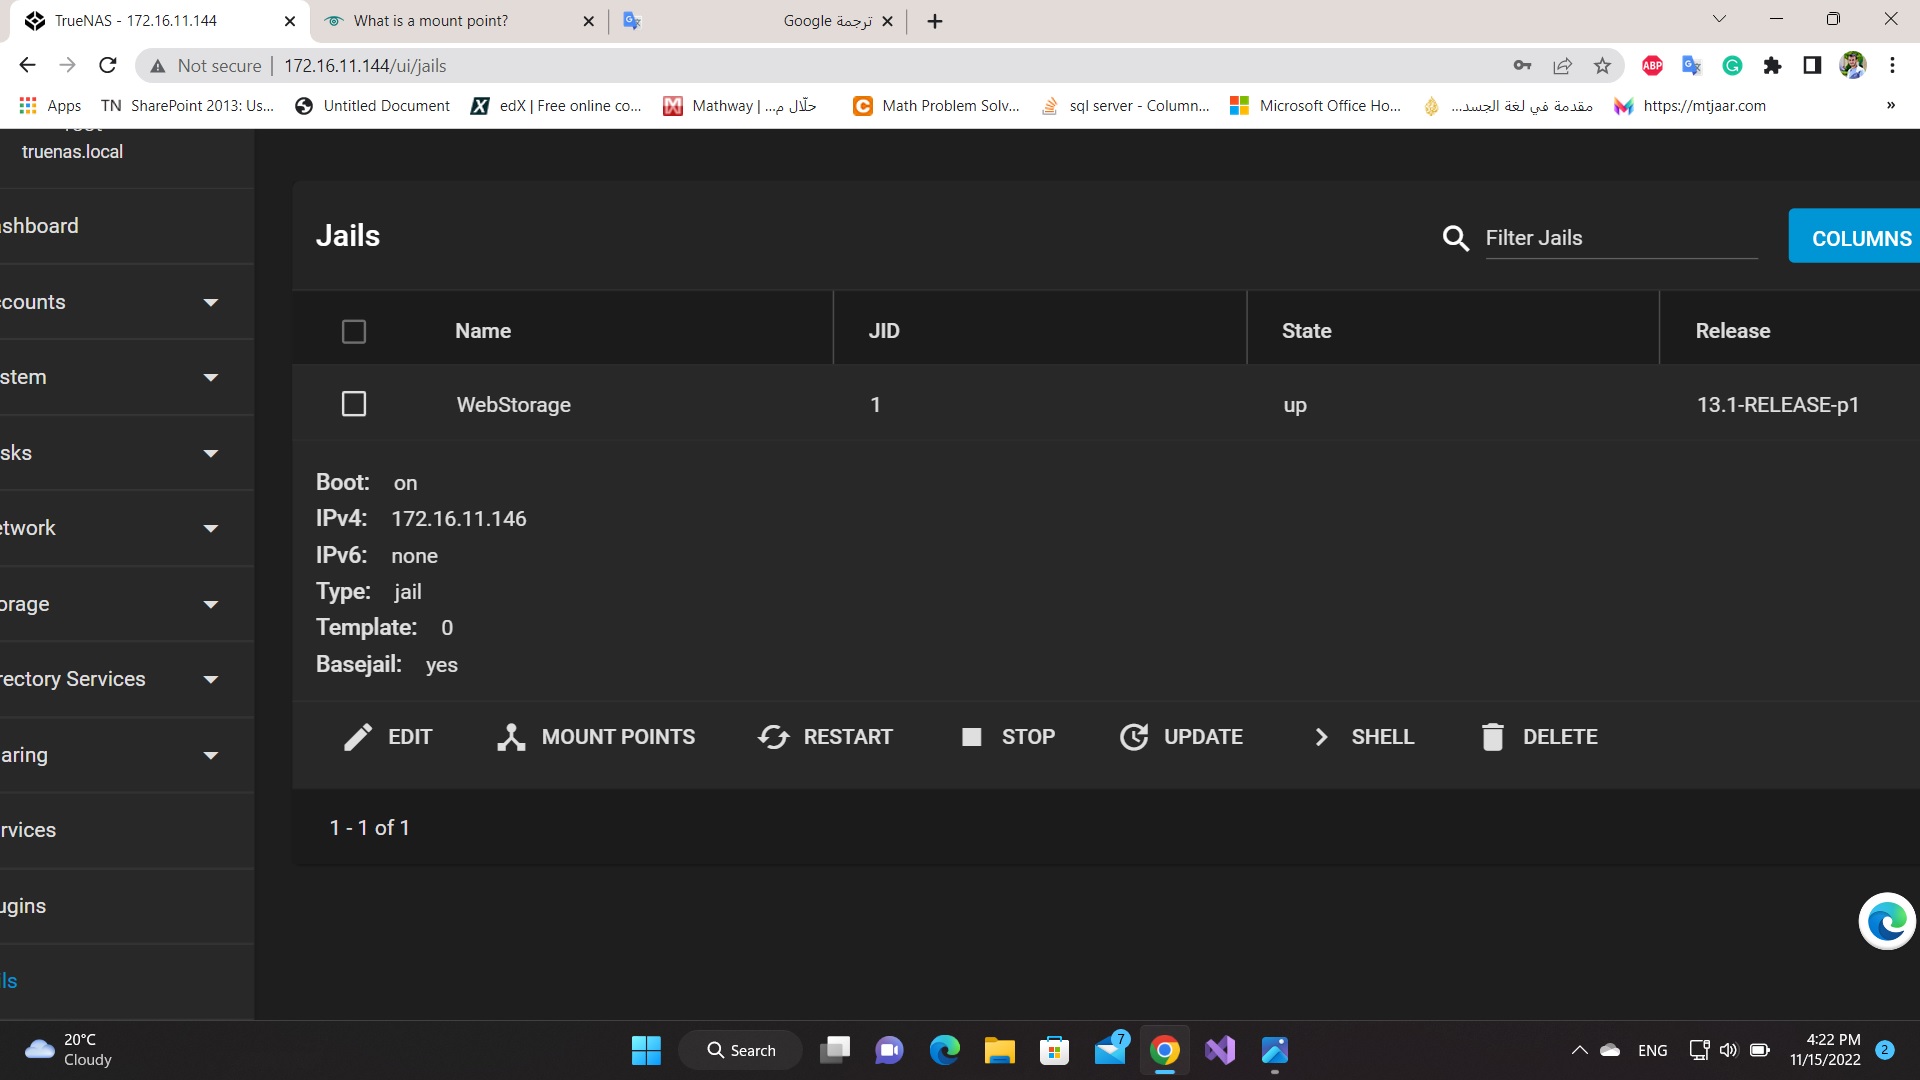Click the COLUMNS button

(x=1860, y=238)
